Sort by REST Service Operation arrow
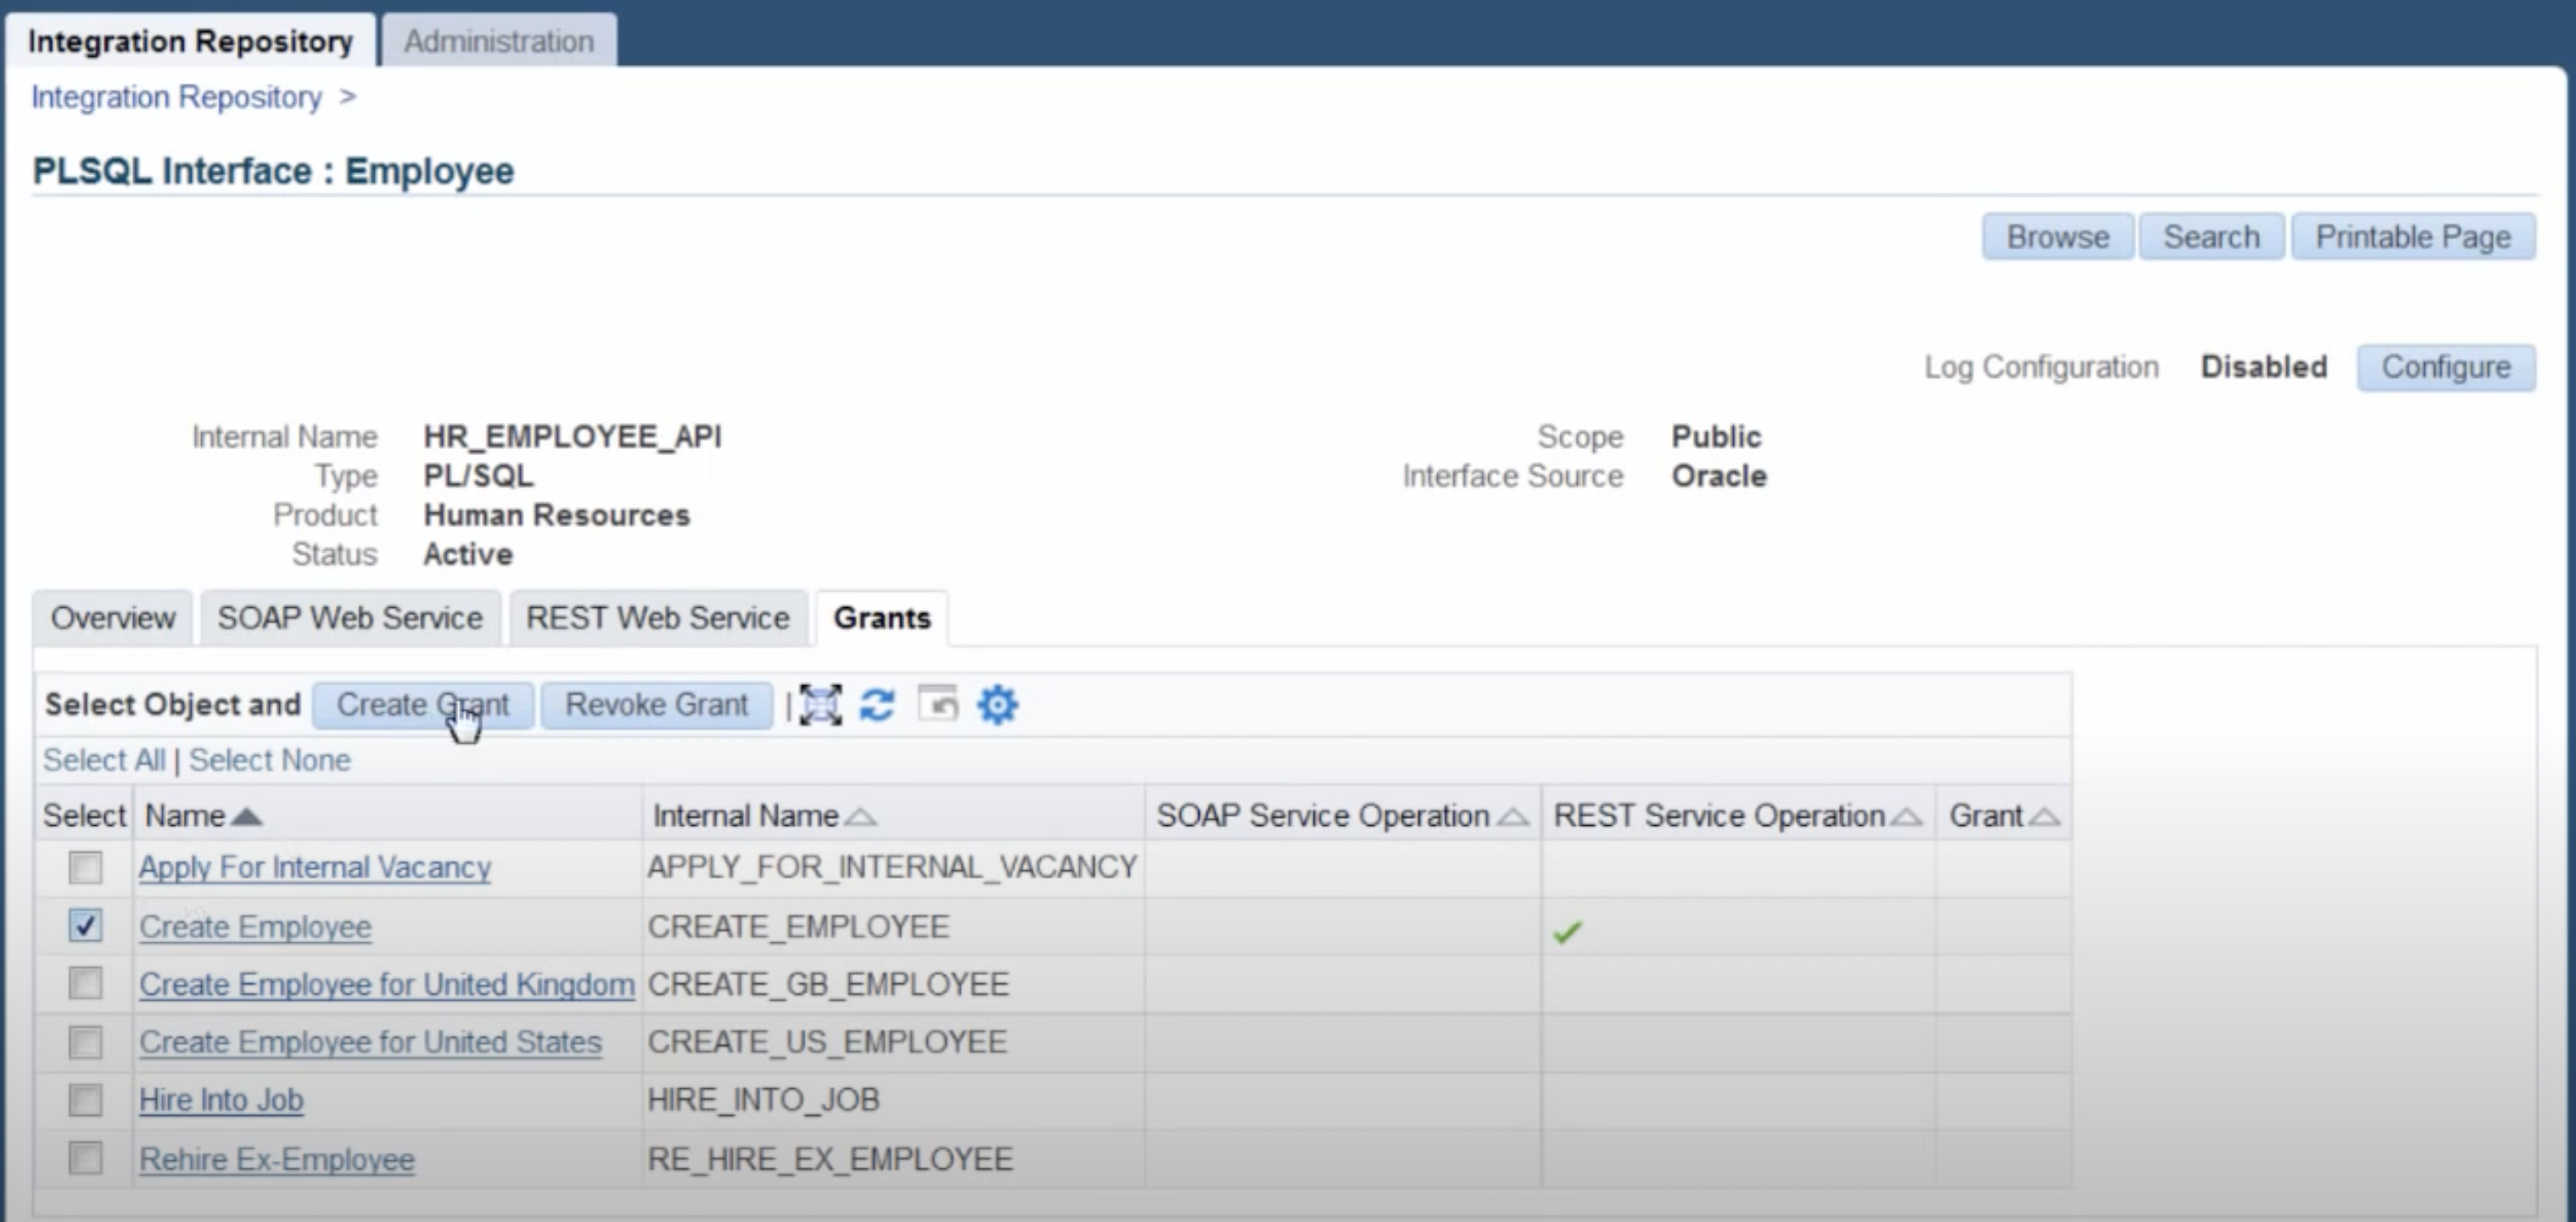The height and width of the screenshot is (1222, 2576). tap(1907, 817)
